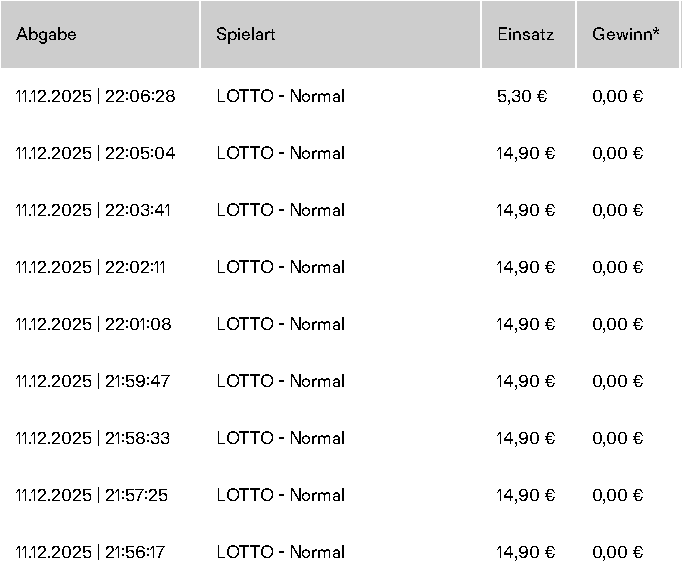Screen dimensions: 682x570
Task: Open the entry submitted at 21:59:47
Action: pyautogui.click(x=96, y=381)
